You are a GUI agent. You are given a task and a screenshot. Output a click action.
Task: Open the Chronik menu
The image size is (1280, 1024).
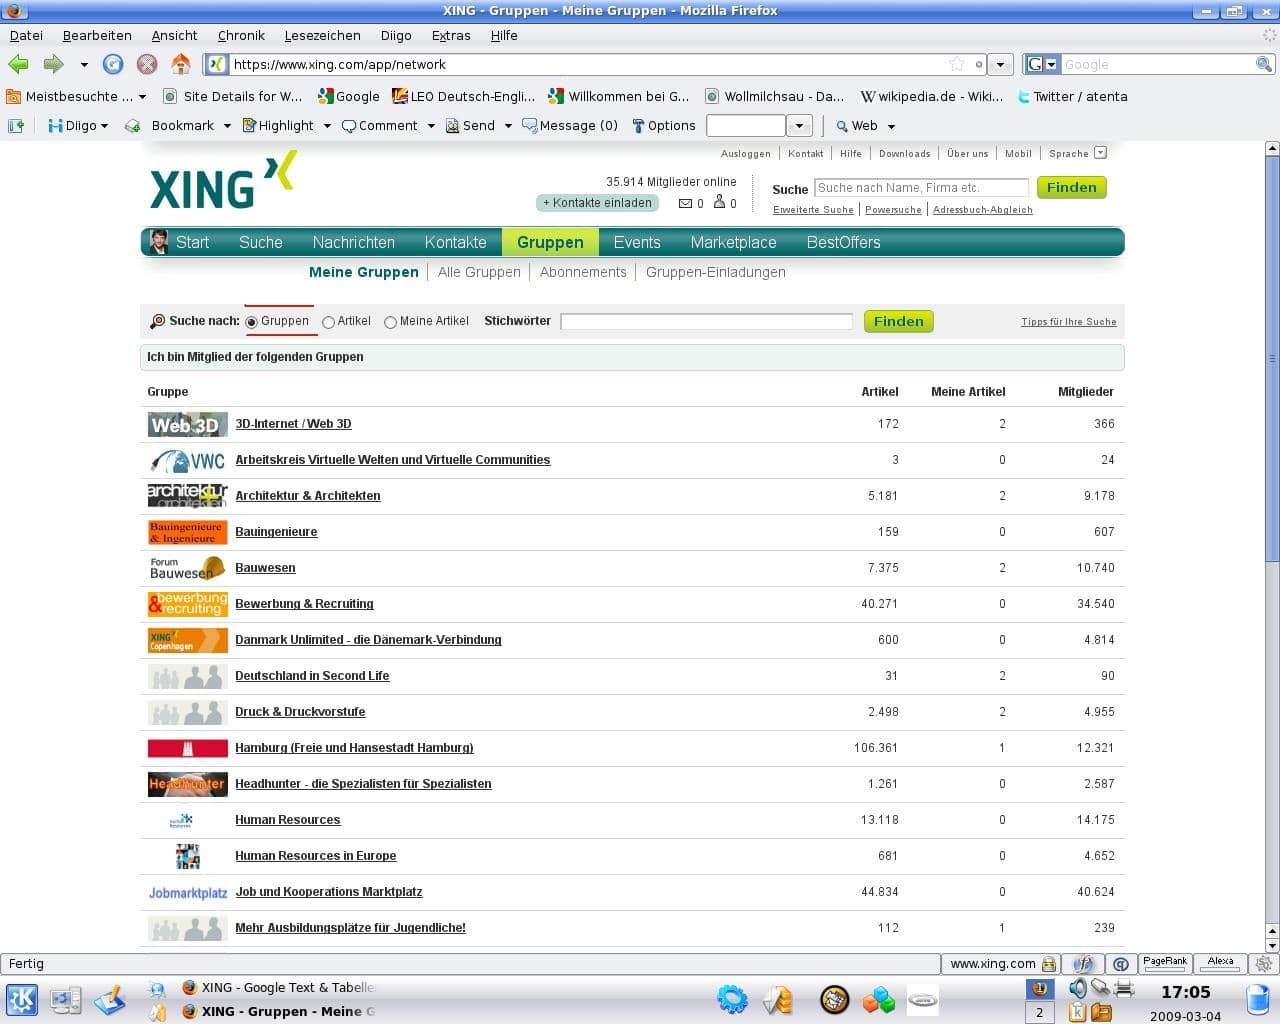241,35
